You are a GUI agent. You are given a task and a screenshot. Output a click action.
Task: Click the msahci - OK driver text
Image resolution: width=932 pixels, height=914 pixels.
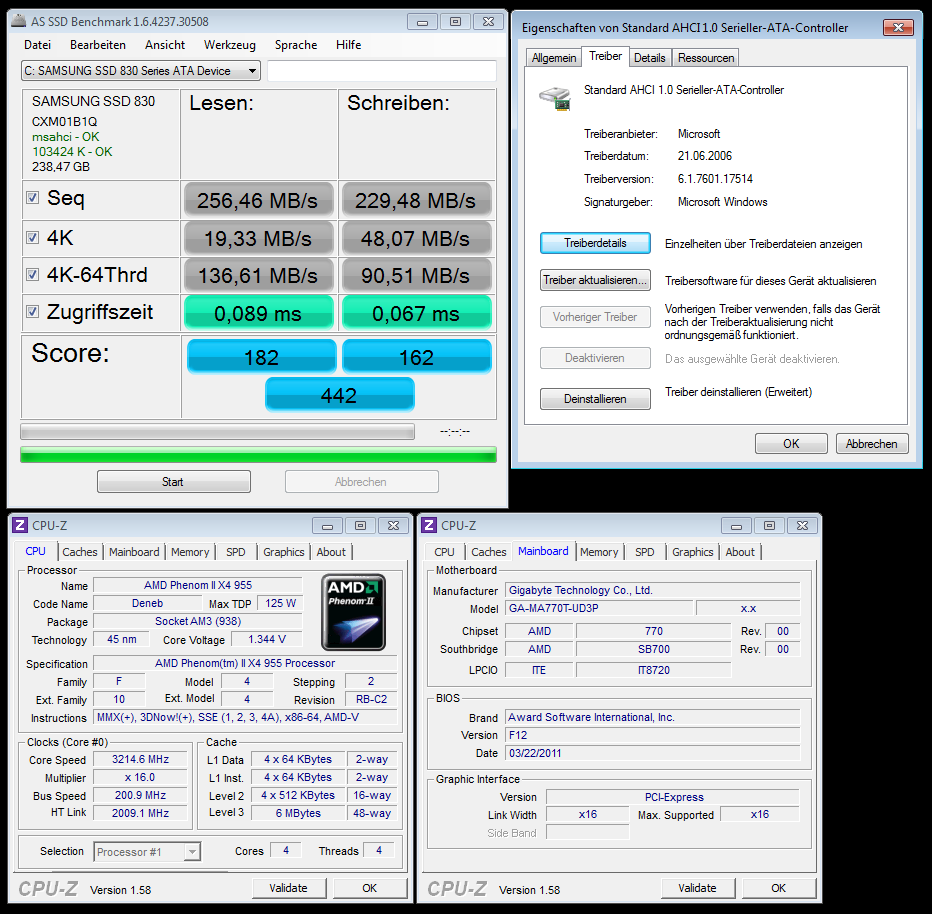pos(65,137)
